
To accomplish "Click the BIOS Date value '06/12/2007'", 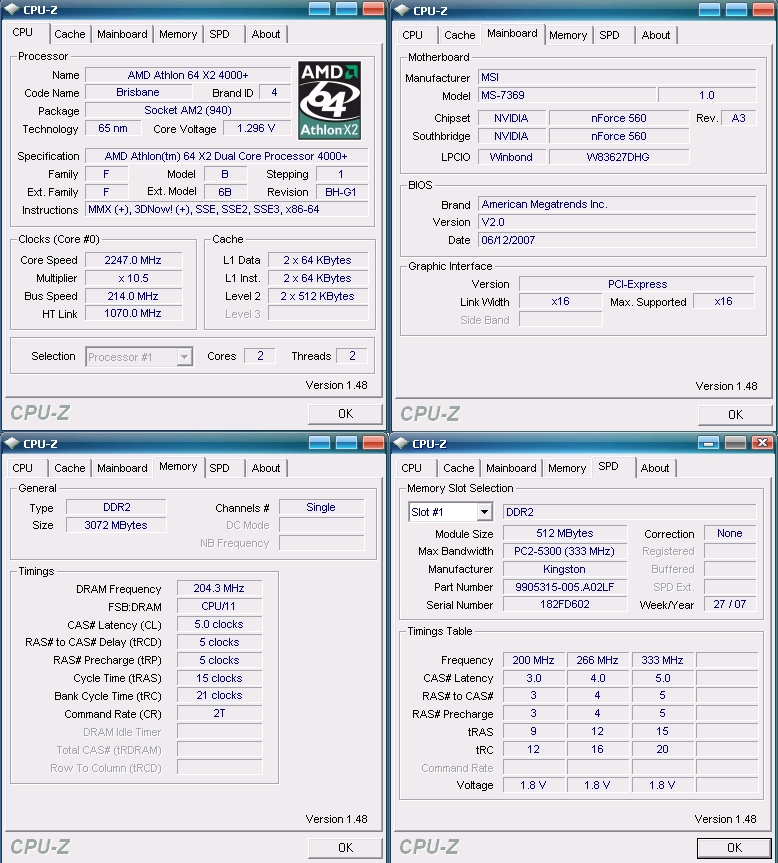I will (x=617, y=240).
